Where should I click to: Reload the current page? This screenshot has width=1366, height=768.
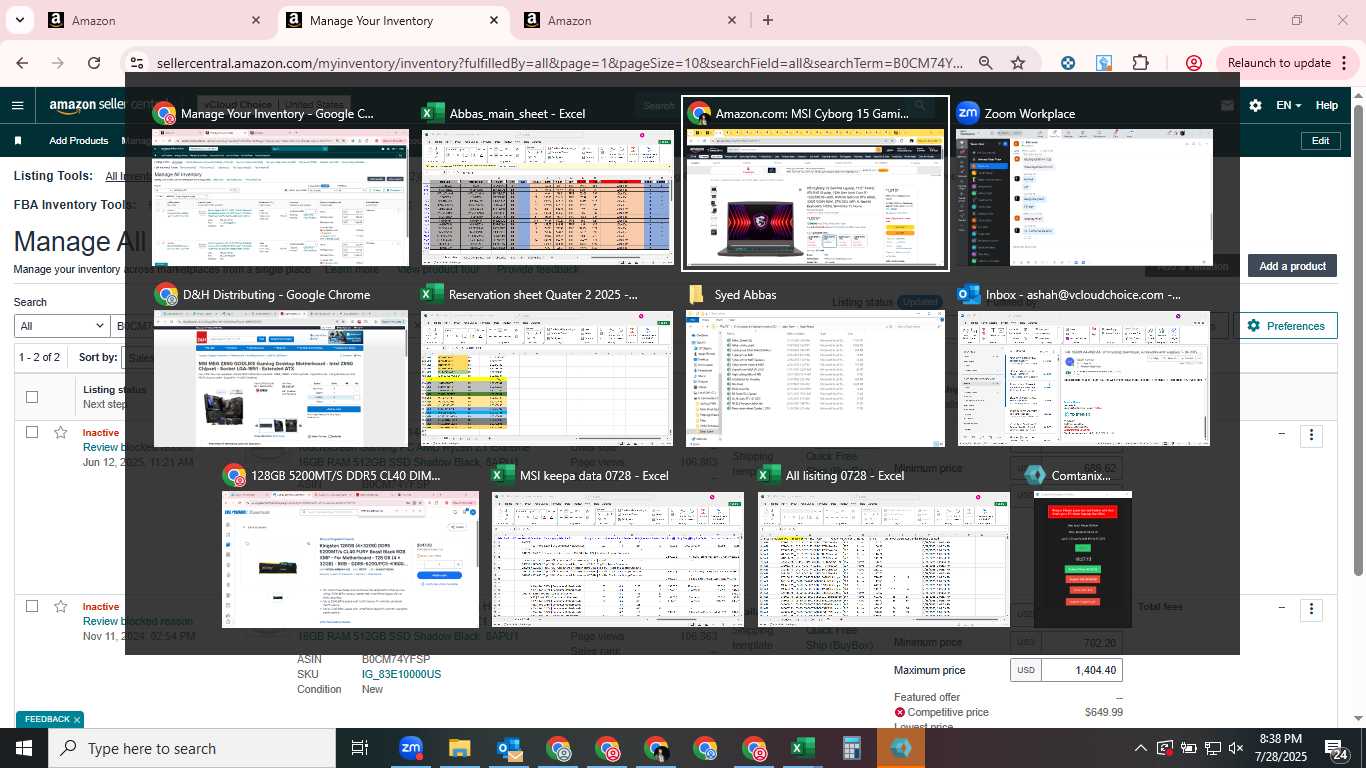(94, 63)
